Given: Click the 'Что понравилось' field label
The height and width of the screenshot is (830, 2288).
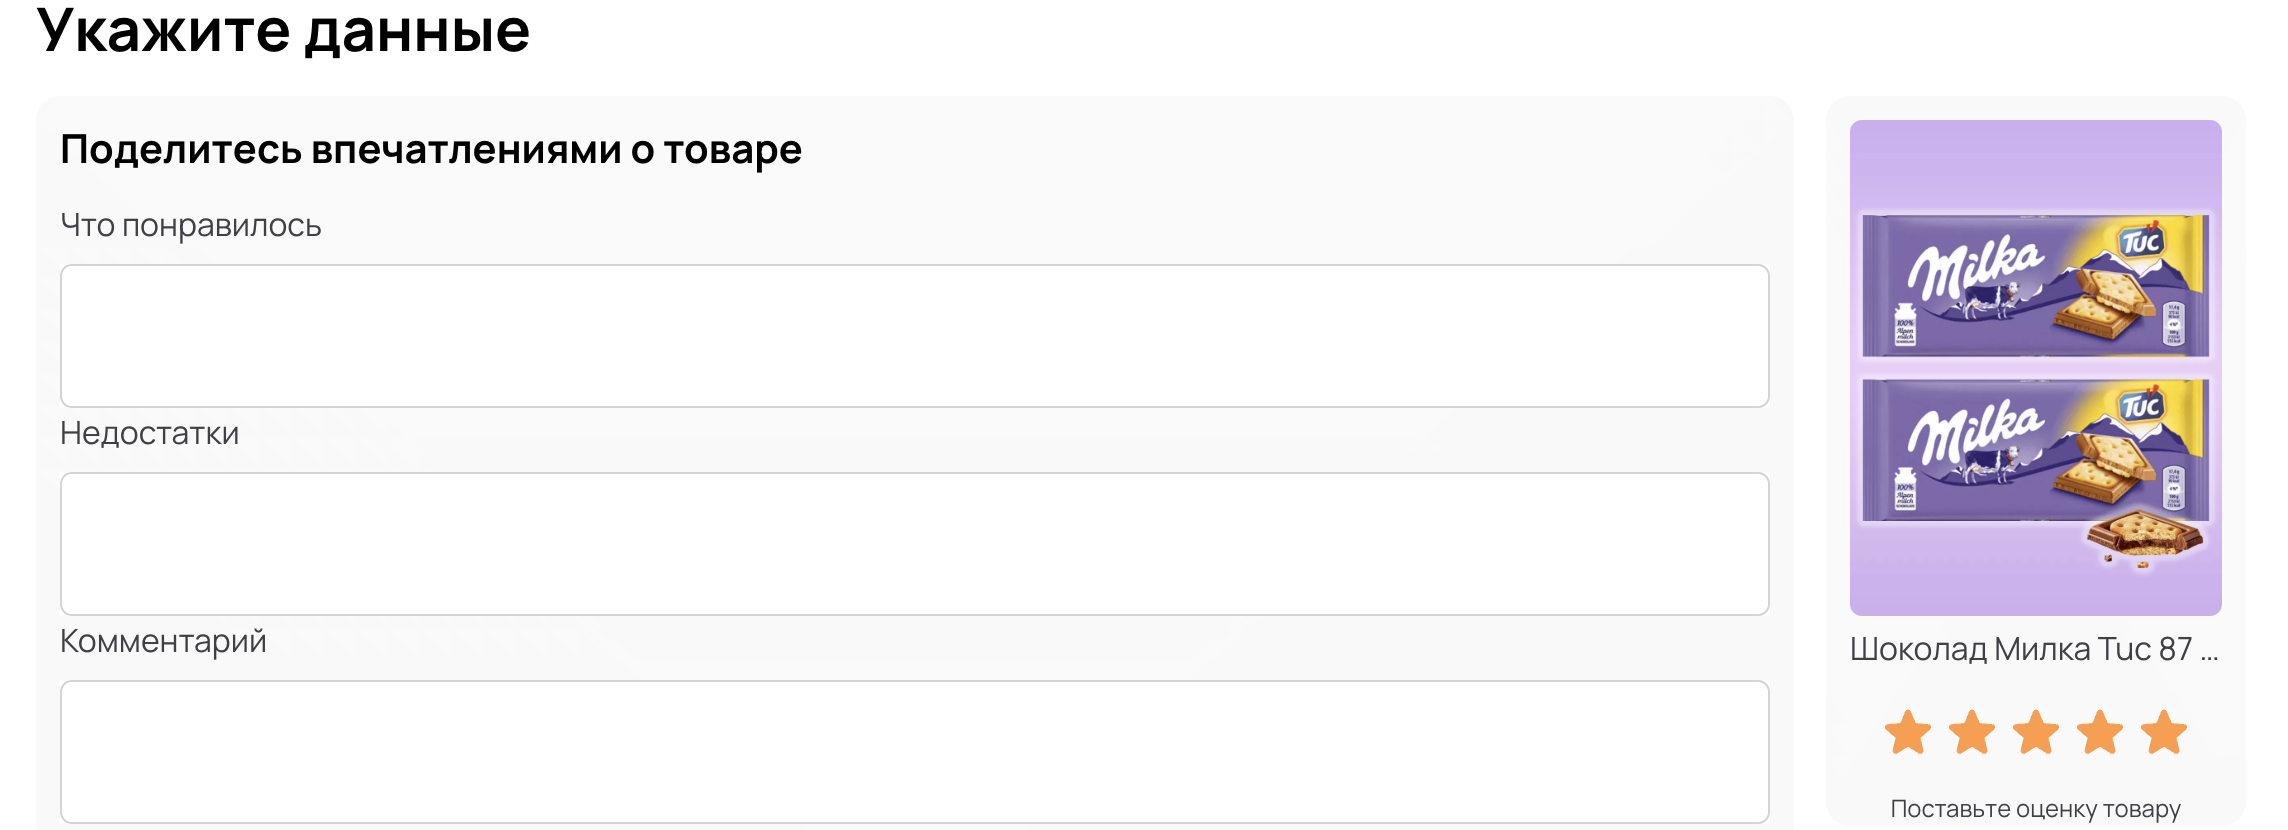Looking at the screenshot, I should 191,226.
